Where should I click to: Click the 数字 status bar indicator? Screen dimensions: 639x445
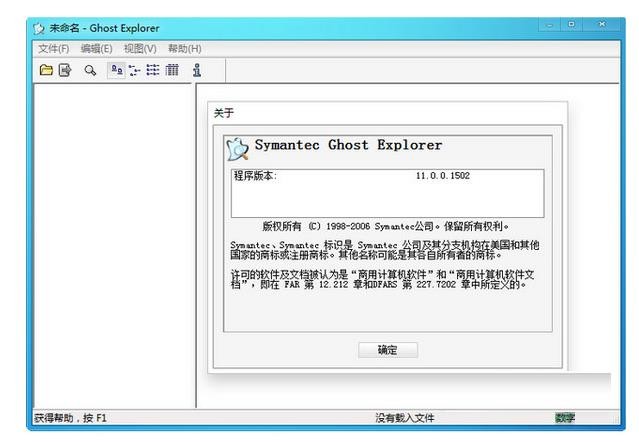(565, 417)
